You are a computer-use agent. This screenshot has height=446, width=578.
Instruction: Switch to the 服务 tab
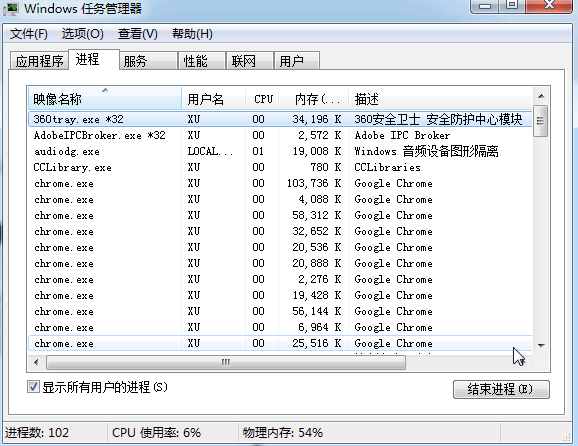(149, 61)
